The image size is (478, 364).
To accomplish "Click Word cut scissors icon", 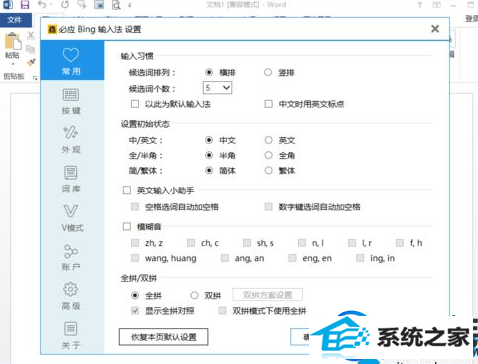I will click(x=31, y=35).
